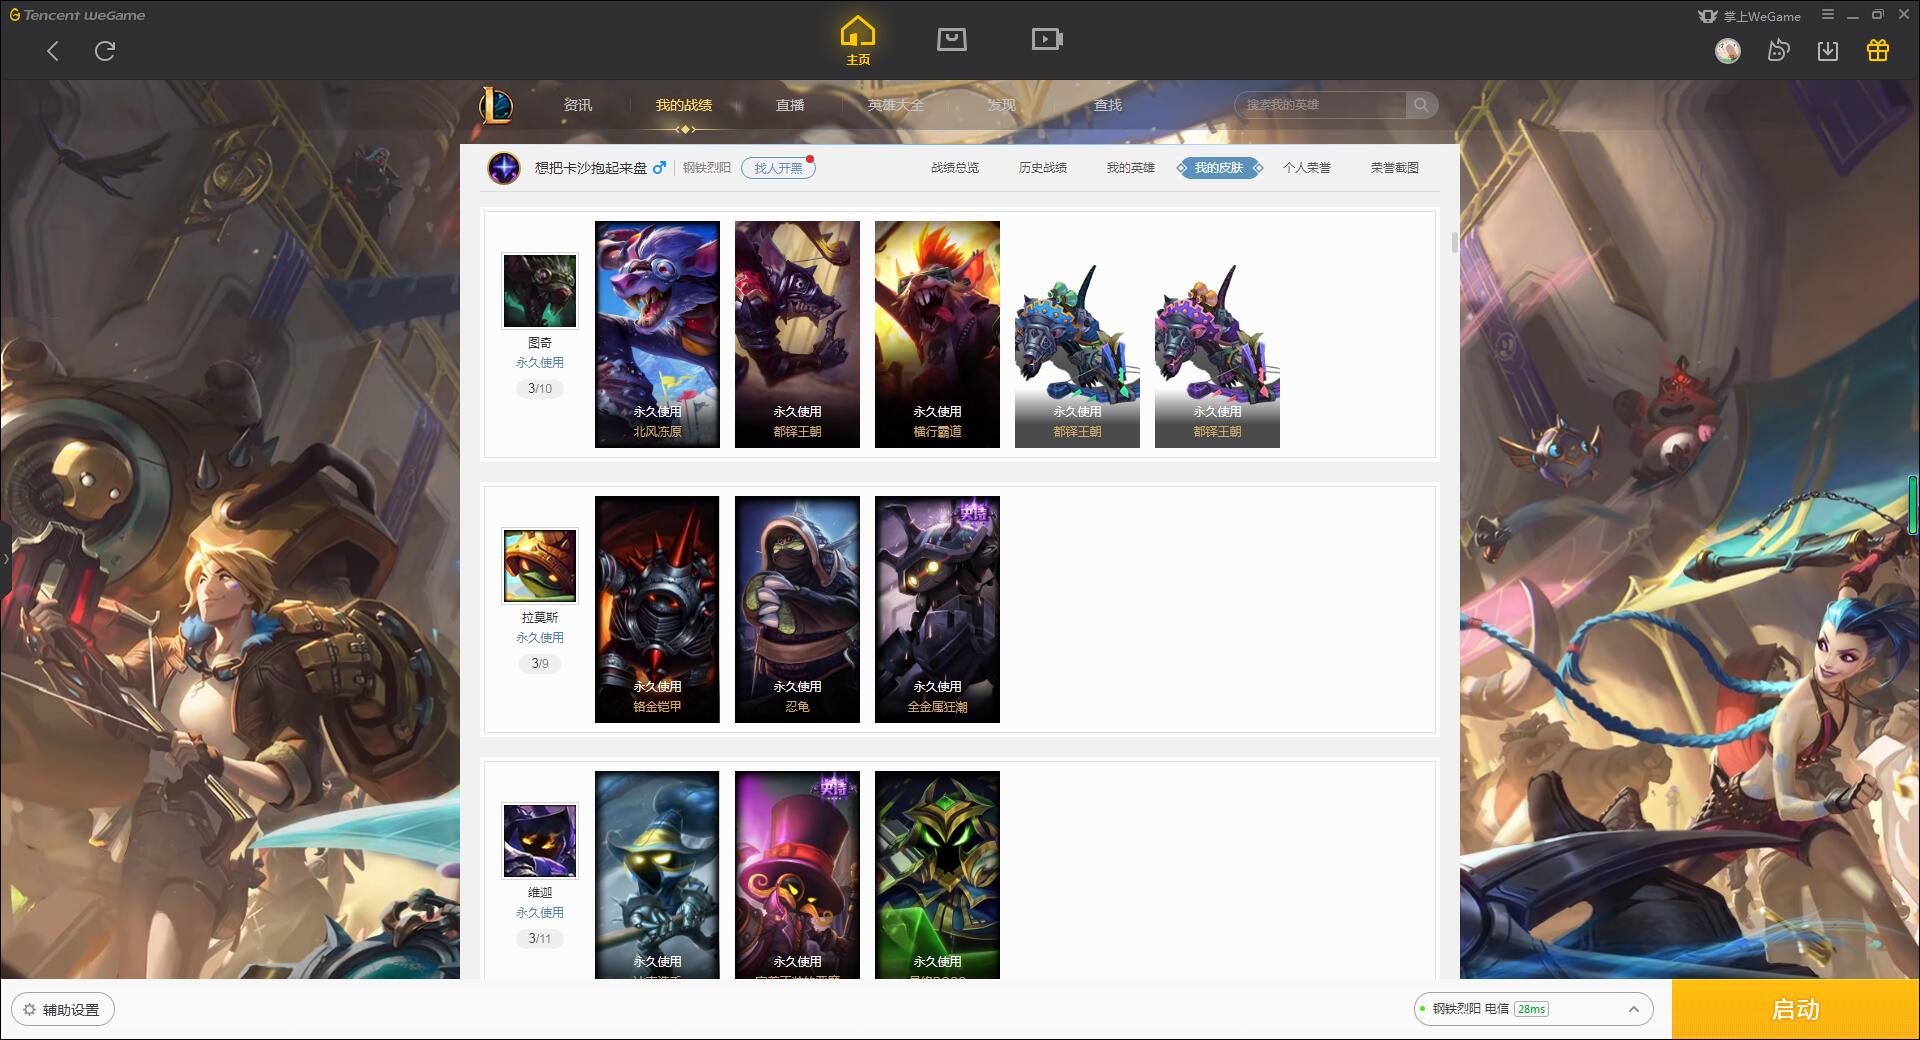
Task: Click the summoner name 想把卡沙抱起来盘
Action: point(591,168)
